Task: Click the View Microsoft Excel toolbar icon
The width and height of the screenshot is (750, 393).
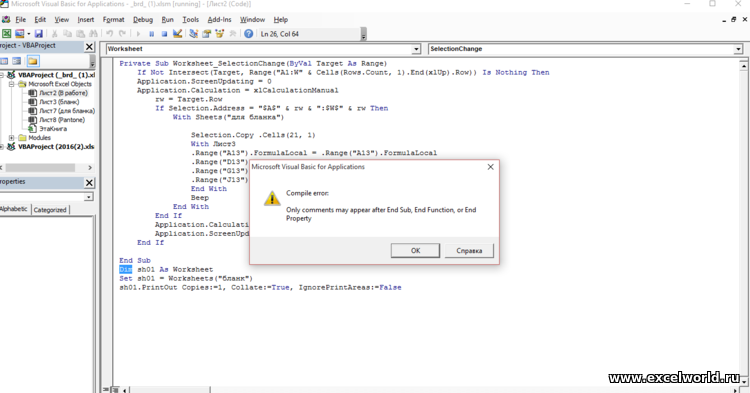Action: pyautogui.click(x=7, y=34)
